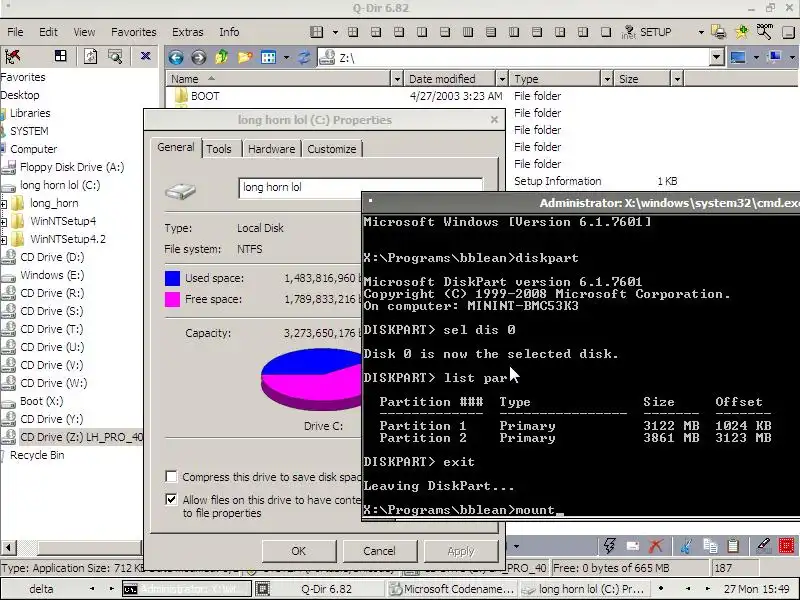The width and height of the screenshot is (800, 600).
Task: Click the magnifier search icon in left toolbar
Action: coord(115,56)
